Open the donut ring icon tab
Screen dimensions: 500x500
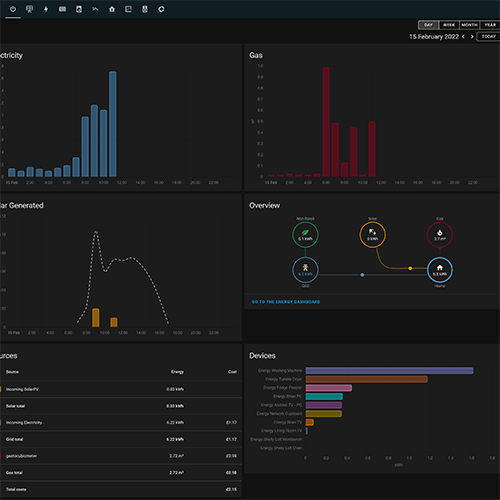161,9
